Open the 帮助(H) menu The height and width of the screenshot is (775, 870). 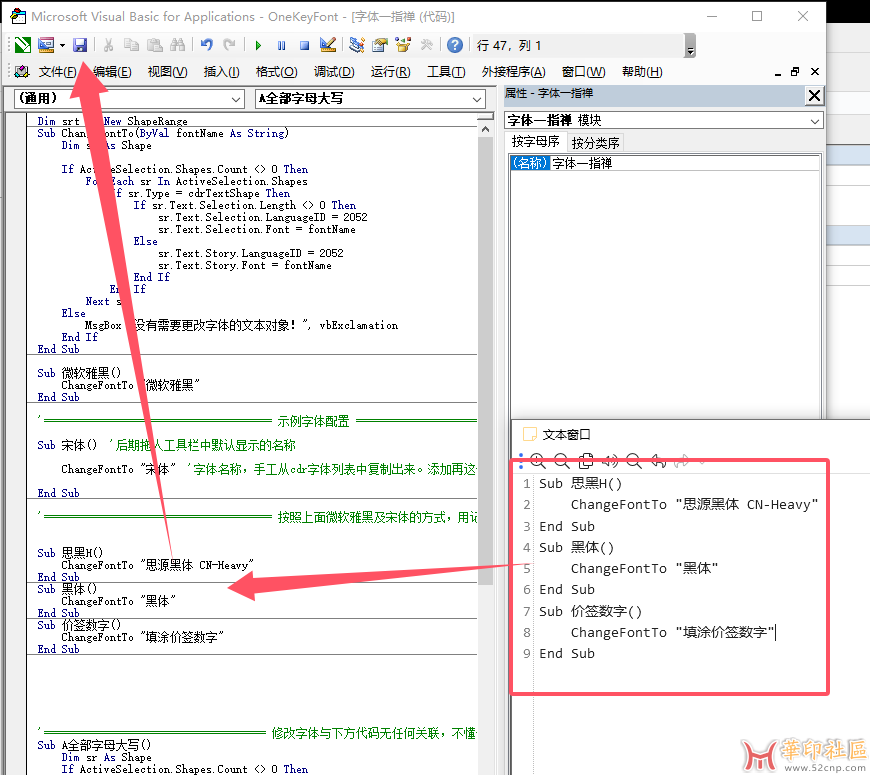642,72
